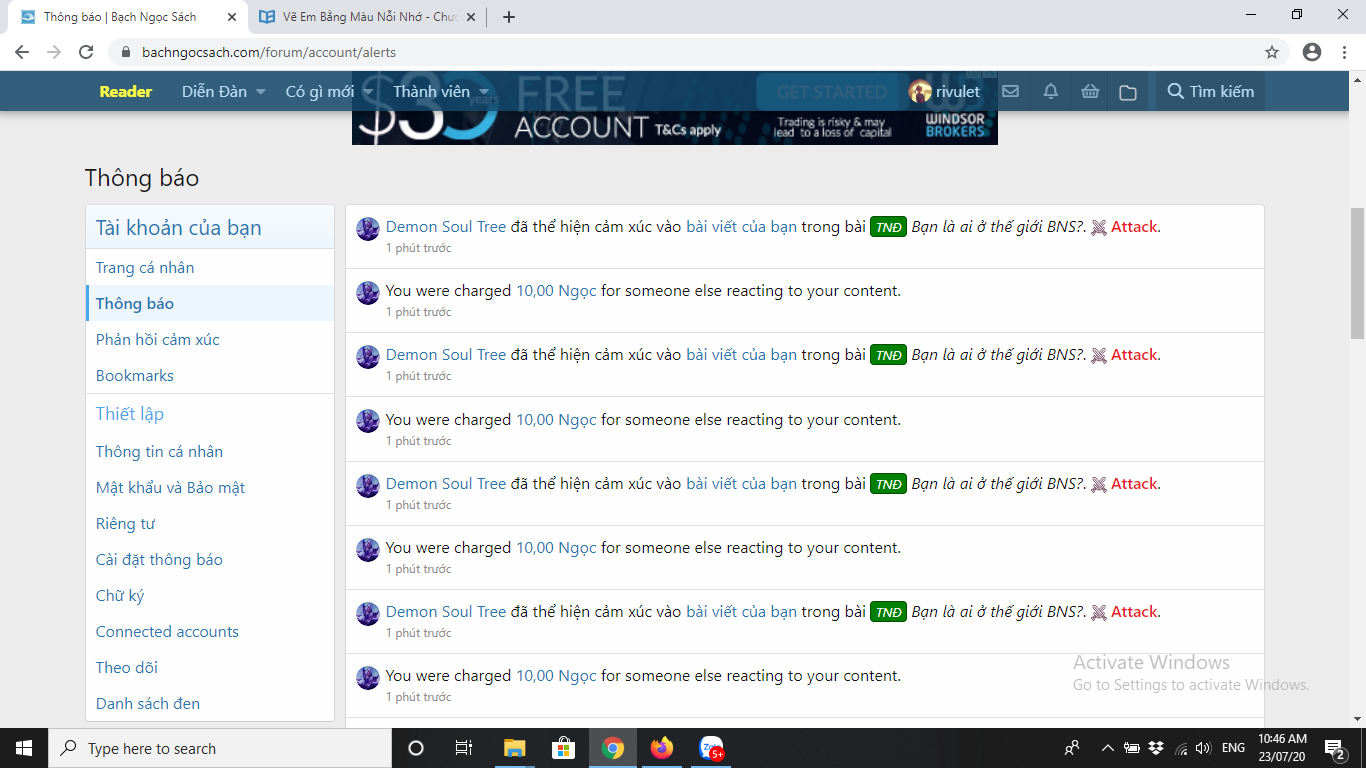Click the bookmark star in address bar
Viewport: 1366px width, 768px height.
[x=1272, y=52]
